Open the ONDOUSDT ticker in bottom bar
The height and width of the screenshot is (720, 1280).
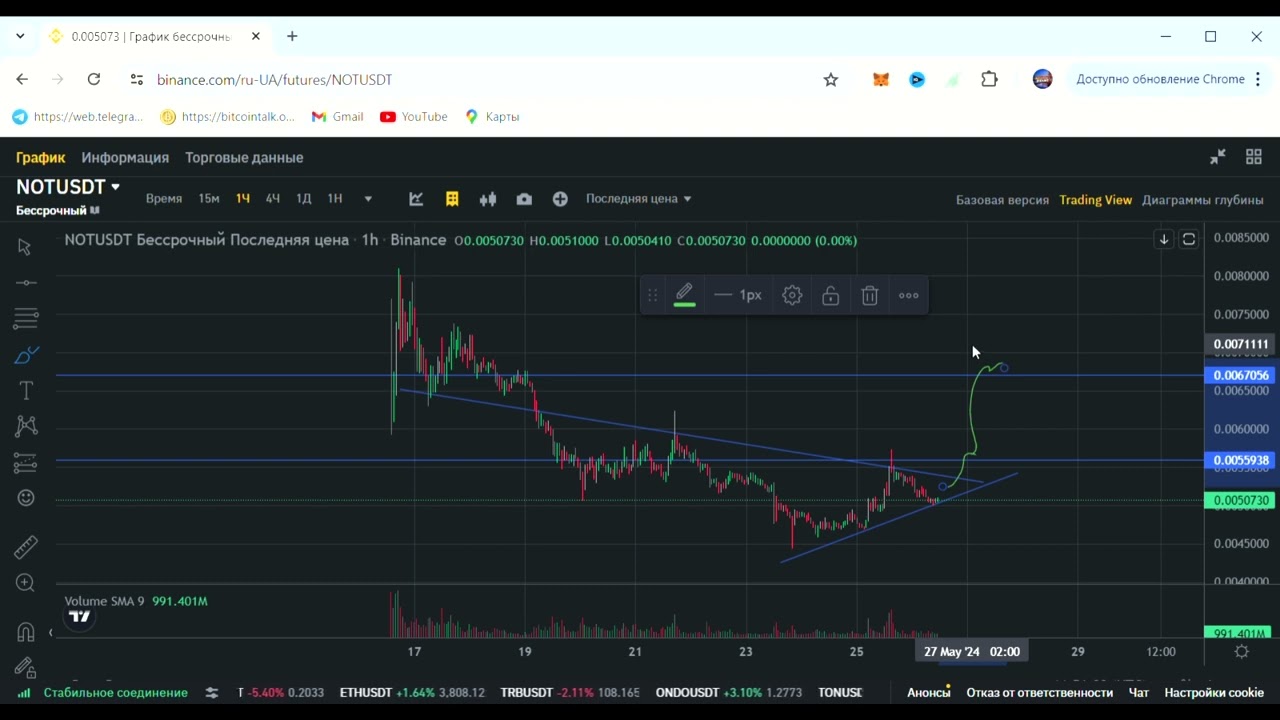click(x=729, y=692)
